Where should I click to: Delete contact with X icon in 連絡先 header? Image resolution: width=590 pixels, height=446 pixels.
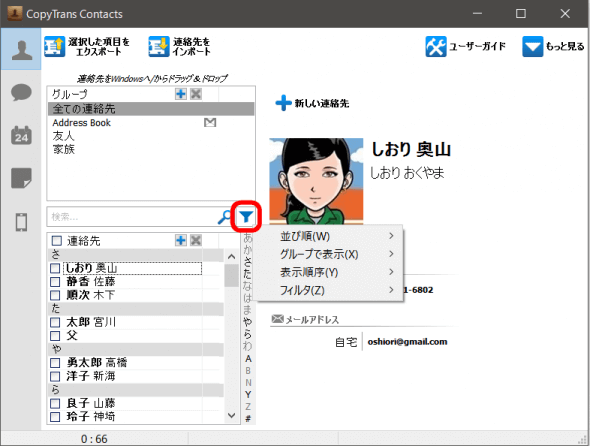point(196,240)
